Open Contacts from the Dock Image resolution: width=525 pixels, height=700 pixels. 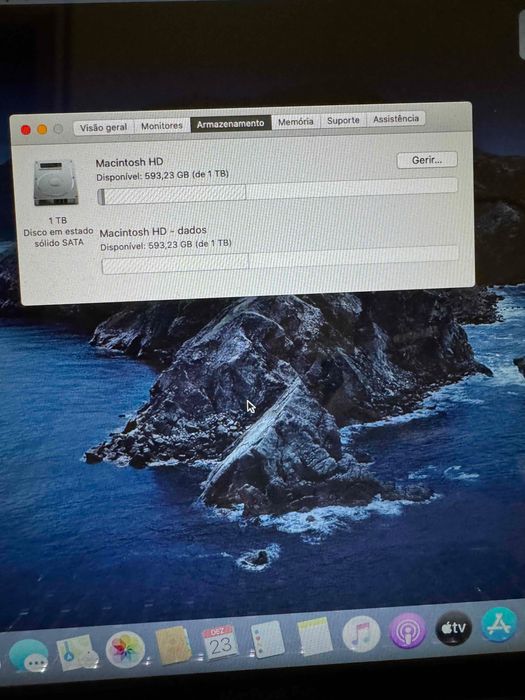tap(173, 646)
